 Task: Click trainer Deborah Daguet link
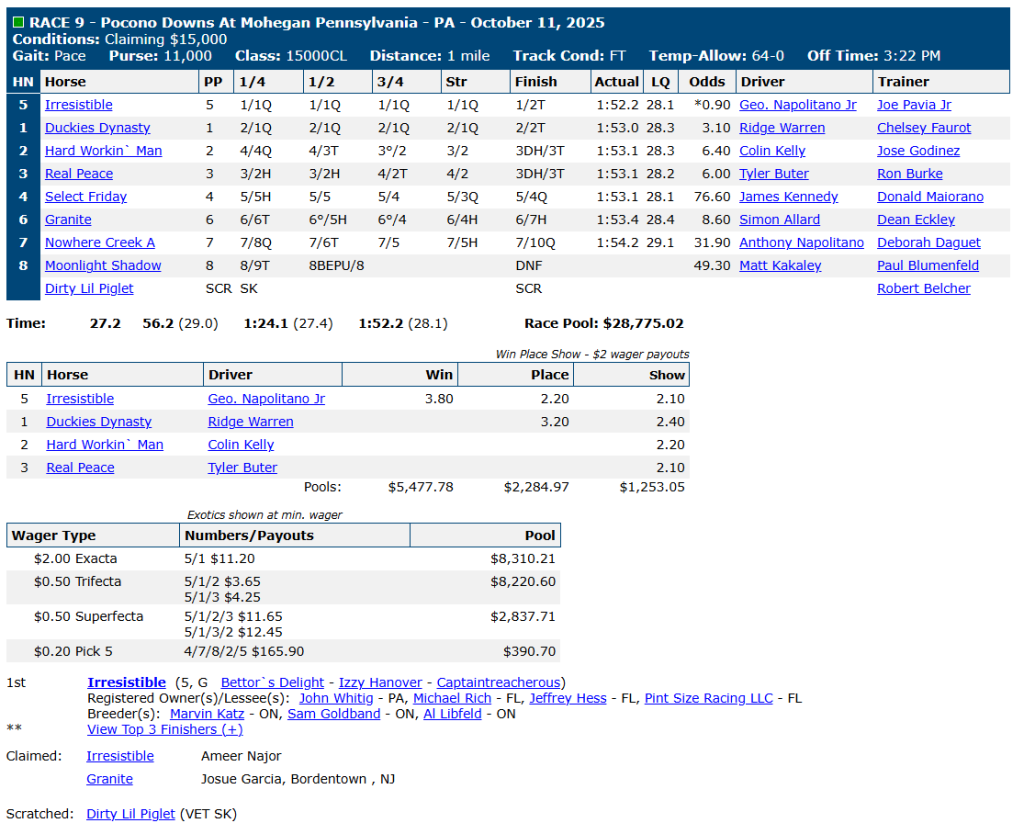[928, 243]
